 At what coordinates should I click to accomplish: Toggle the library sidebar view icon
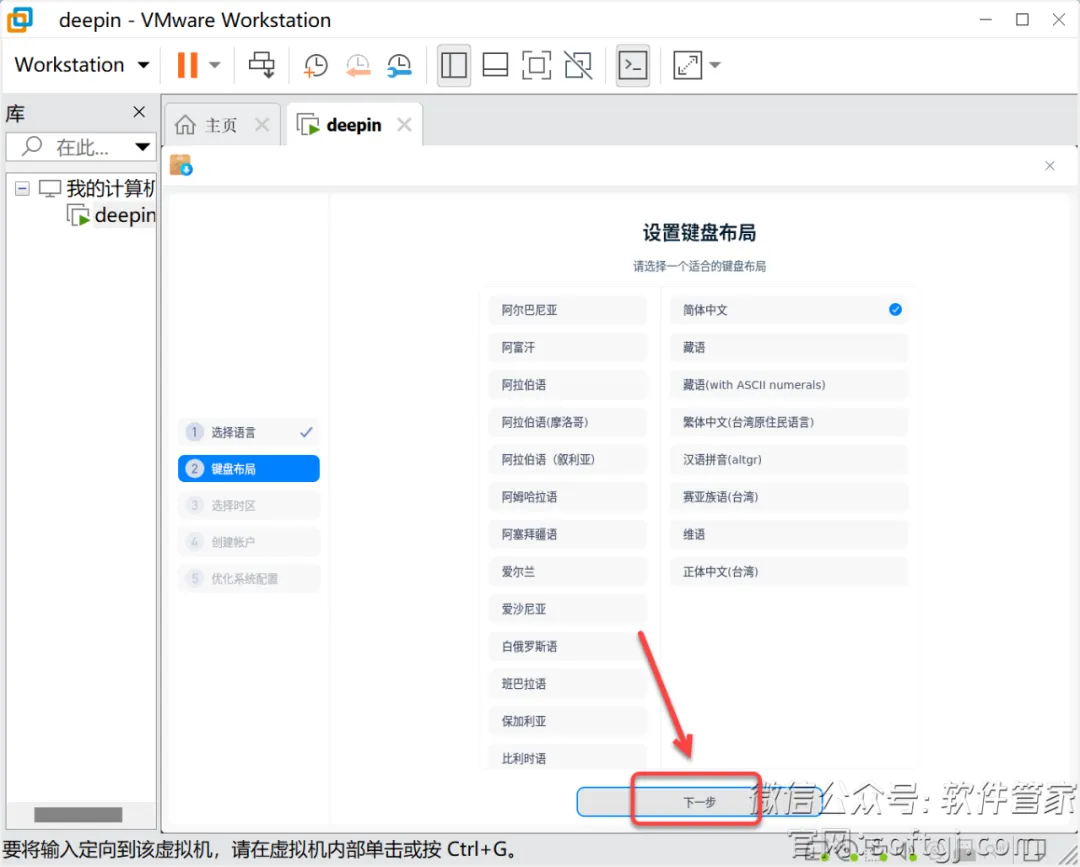click(454, 65)
